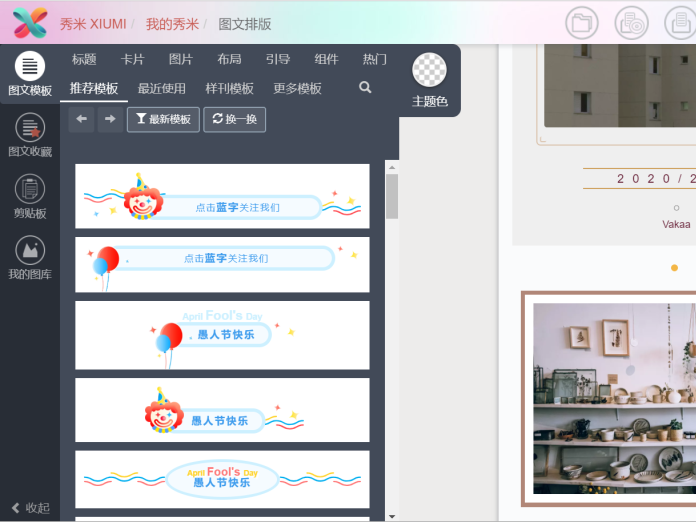The image size is (696, 522).
Task: Pick the 主题色 theme color swatch
Action: click(x=430, y=70)
